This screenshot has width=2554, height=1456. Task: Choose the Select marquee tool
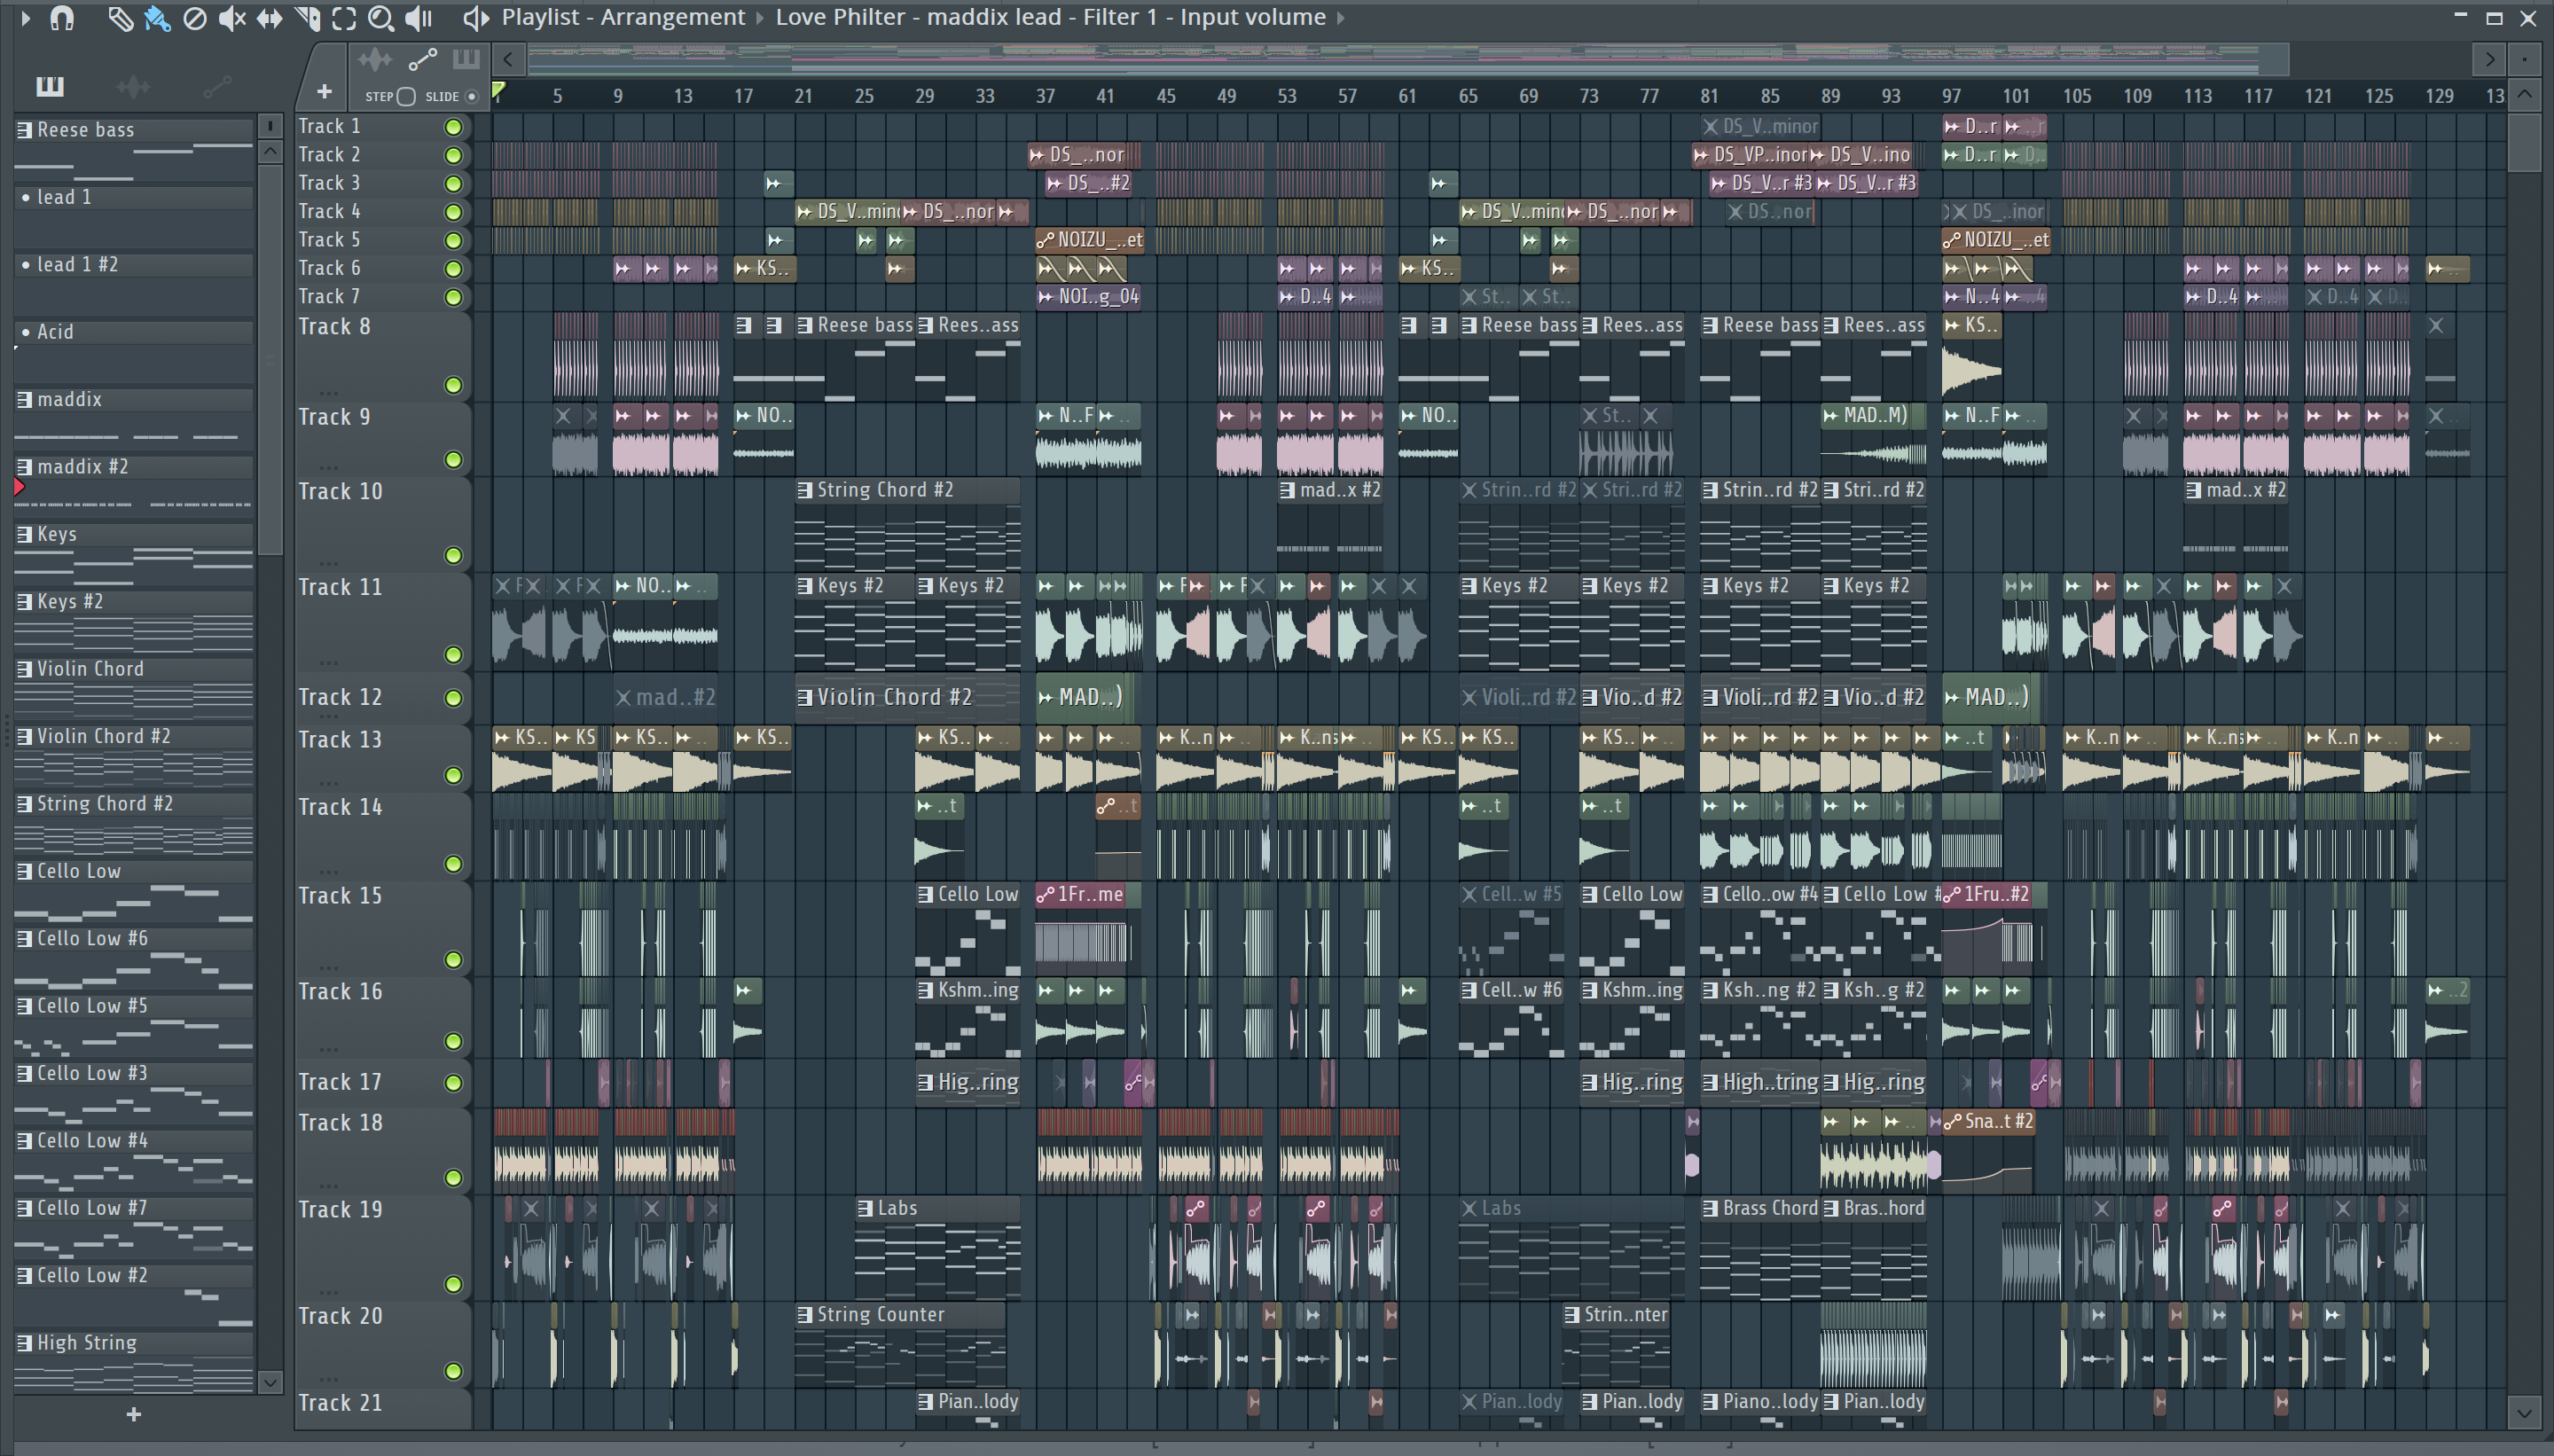tap(344, 18)
